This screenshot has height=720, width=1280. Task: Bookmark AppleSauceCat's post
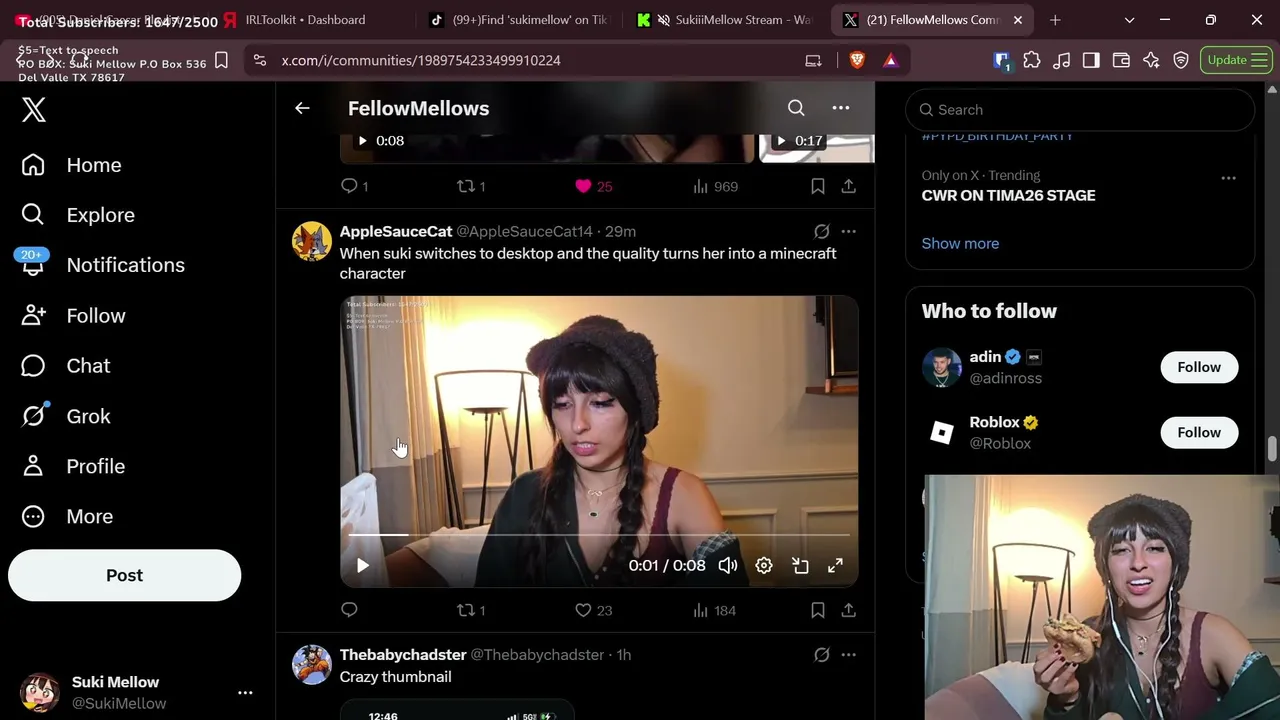(x=818, y=610)
